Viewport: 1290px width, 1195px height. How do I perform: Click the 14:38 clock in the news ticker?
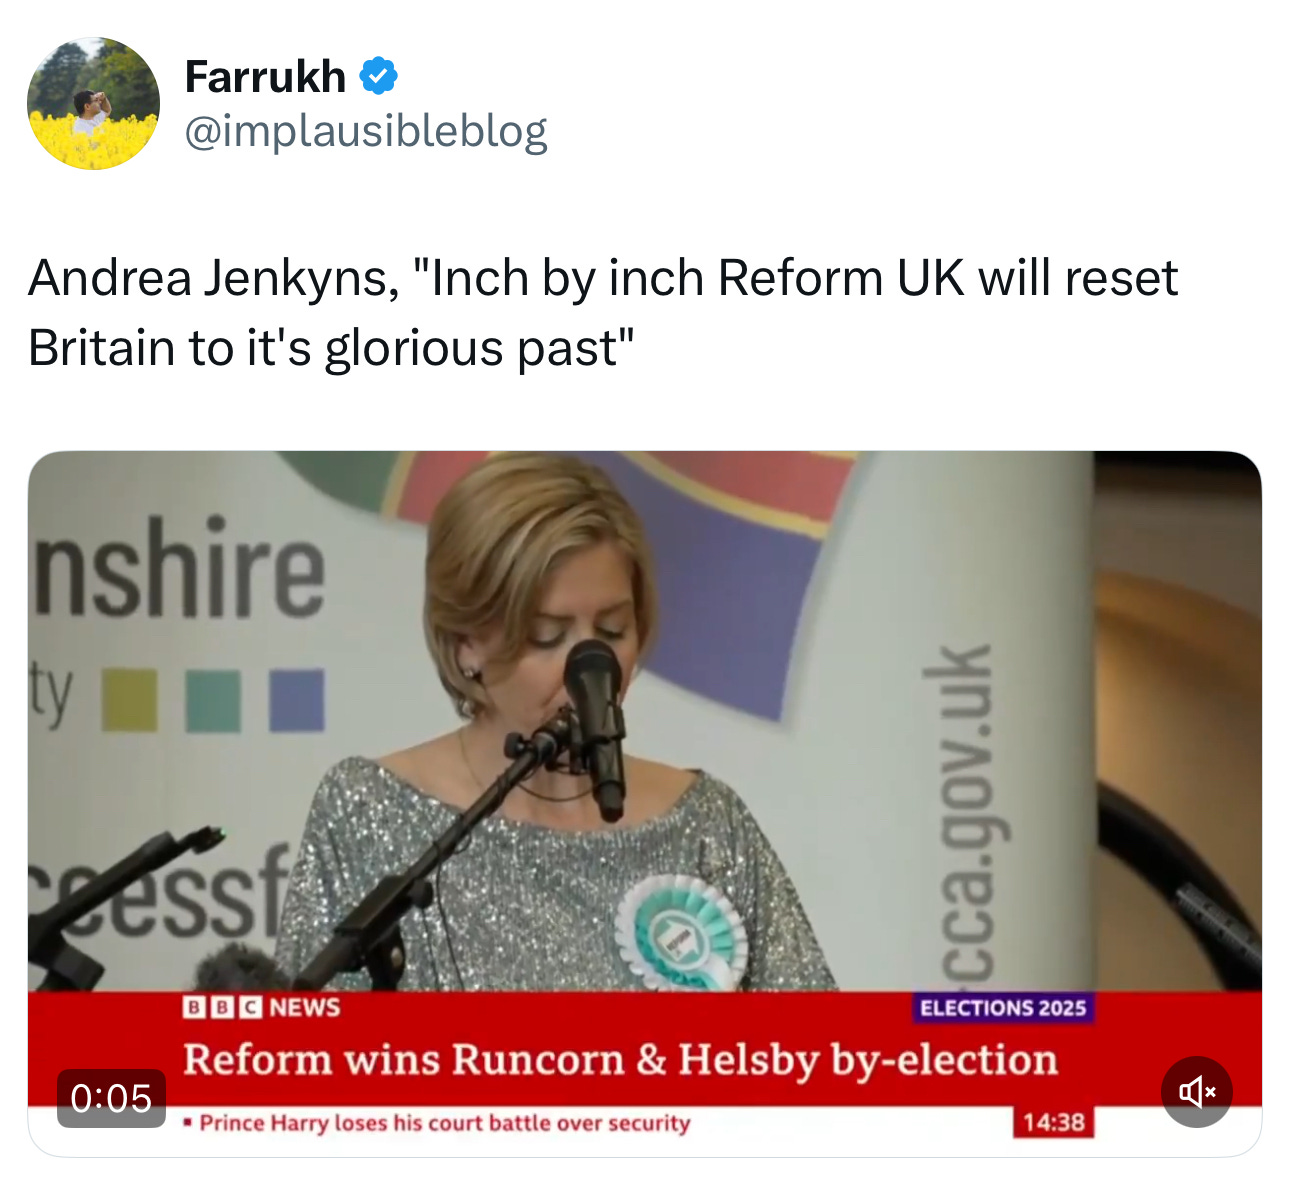pyautogui.click(x=1054, y=1122)
